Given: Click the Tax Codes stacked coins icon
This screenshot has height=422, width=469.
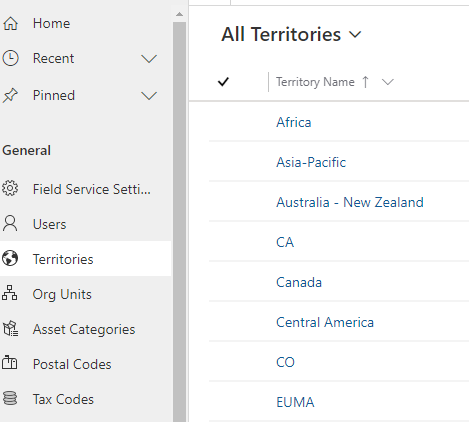Looking at the screenshot, I should (x=10, y=398).
